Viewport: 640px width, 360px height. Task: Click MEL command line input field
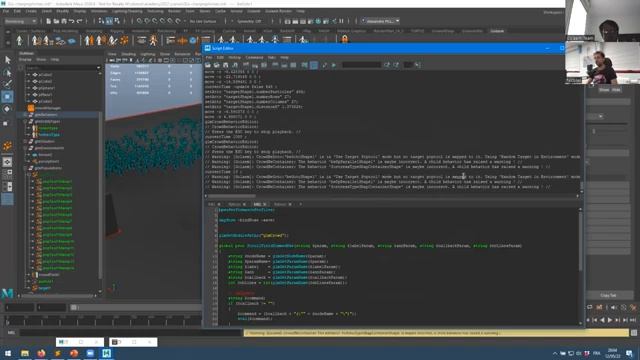pyautogui.click(x=131, y=333)
